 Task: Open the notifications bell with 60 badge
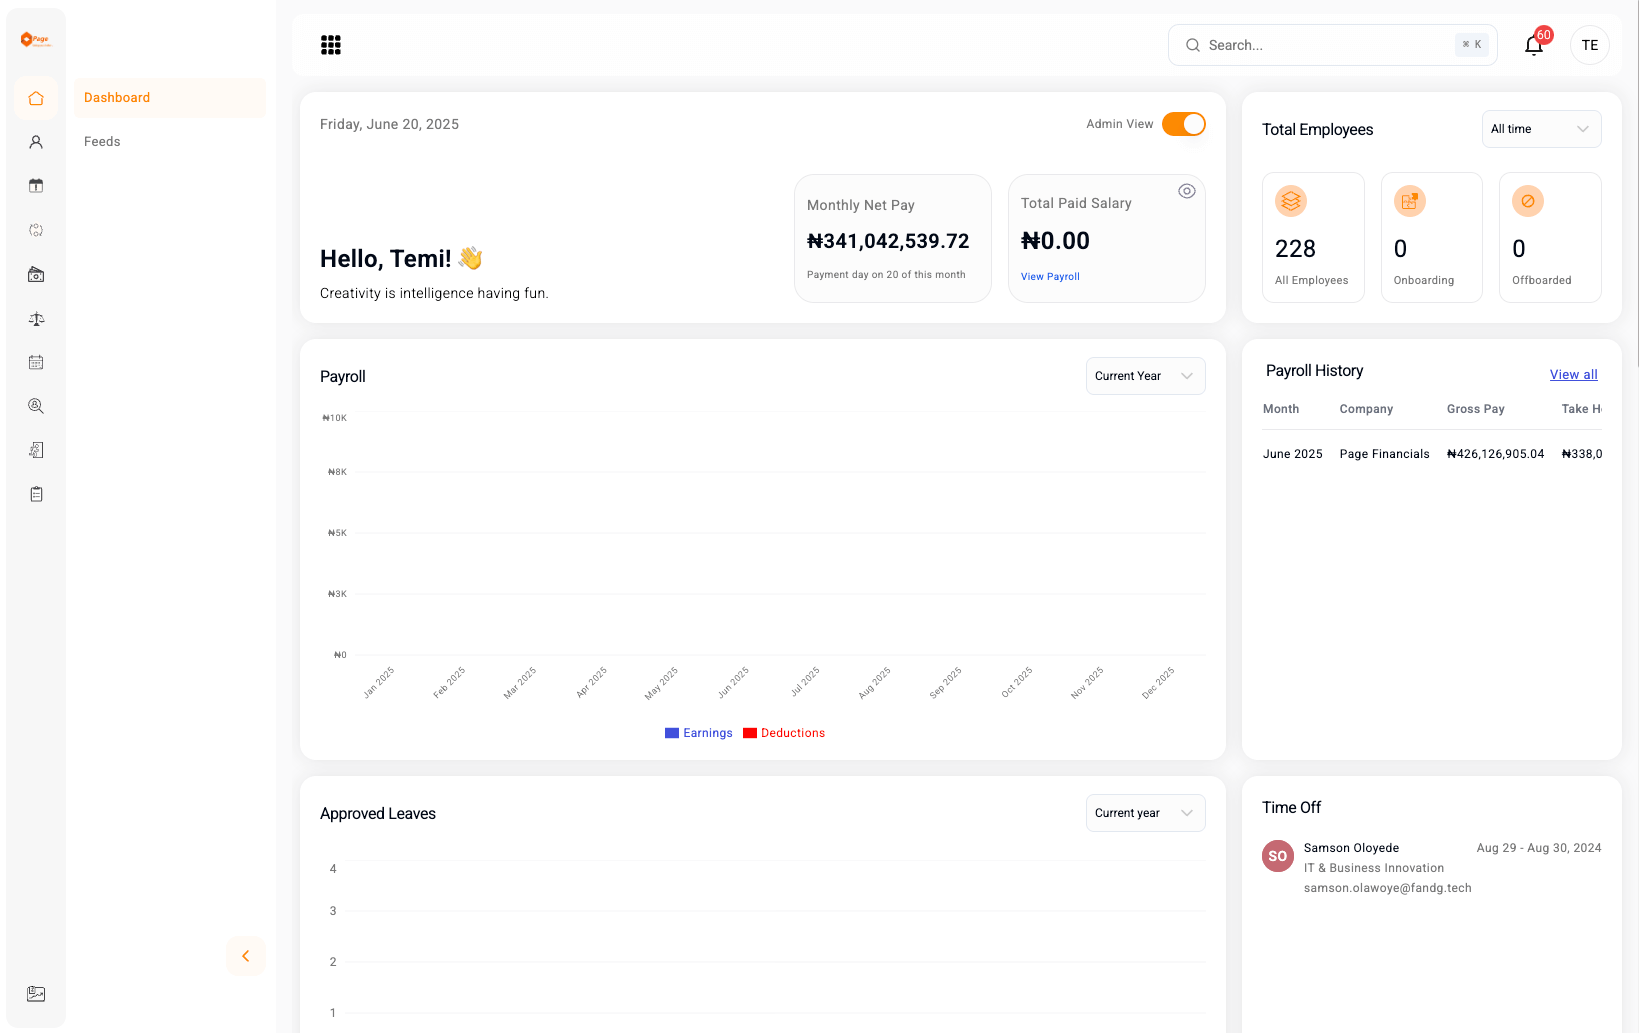click(1533, 45)
